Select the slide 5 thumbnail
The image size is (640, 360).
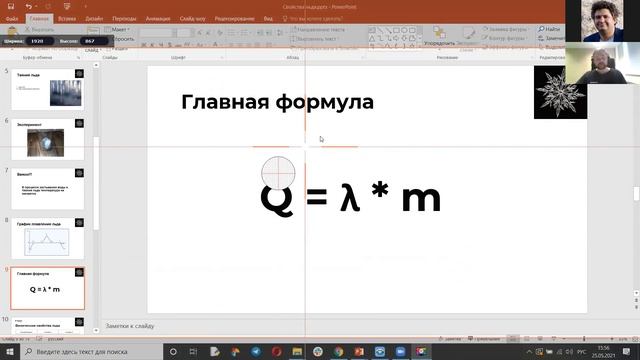coord(47,89)
